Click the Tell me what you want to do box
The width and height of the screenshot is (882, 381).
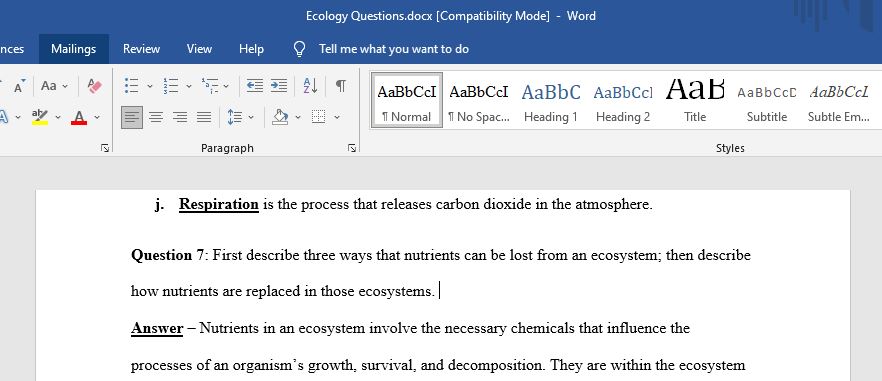click(x=394, y=49)
